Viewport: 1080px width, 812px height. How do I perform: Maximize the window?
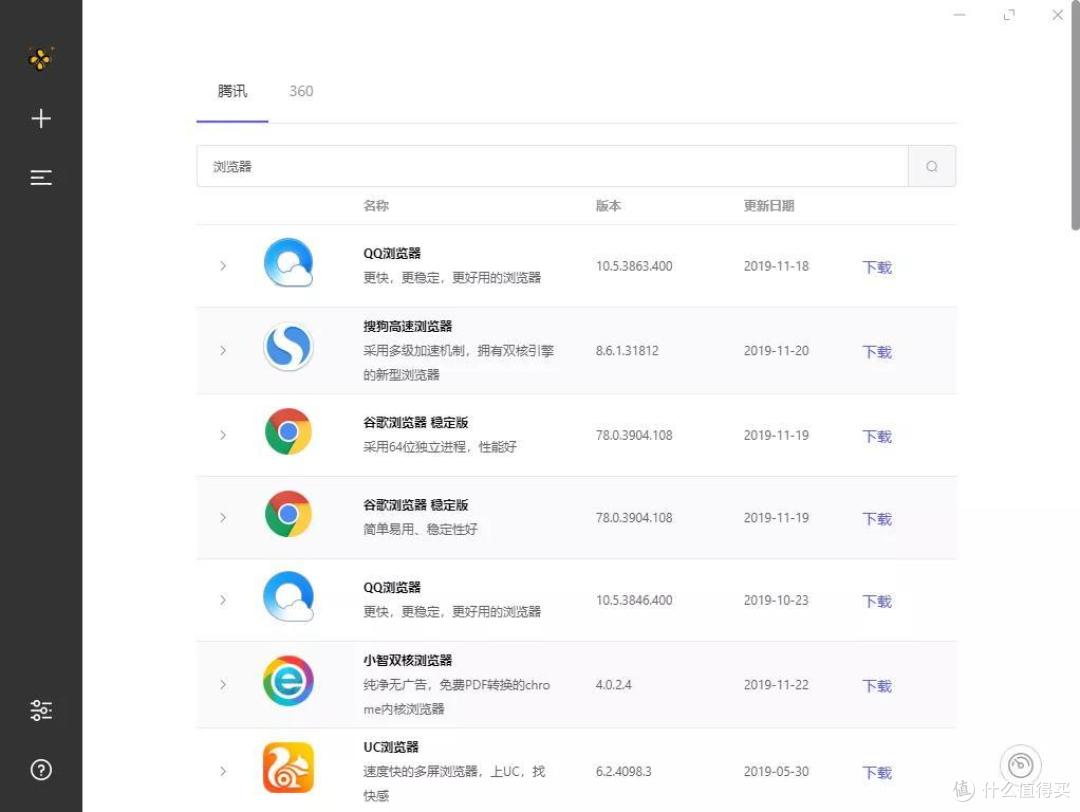[1009, 14]
